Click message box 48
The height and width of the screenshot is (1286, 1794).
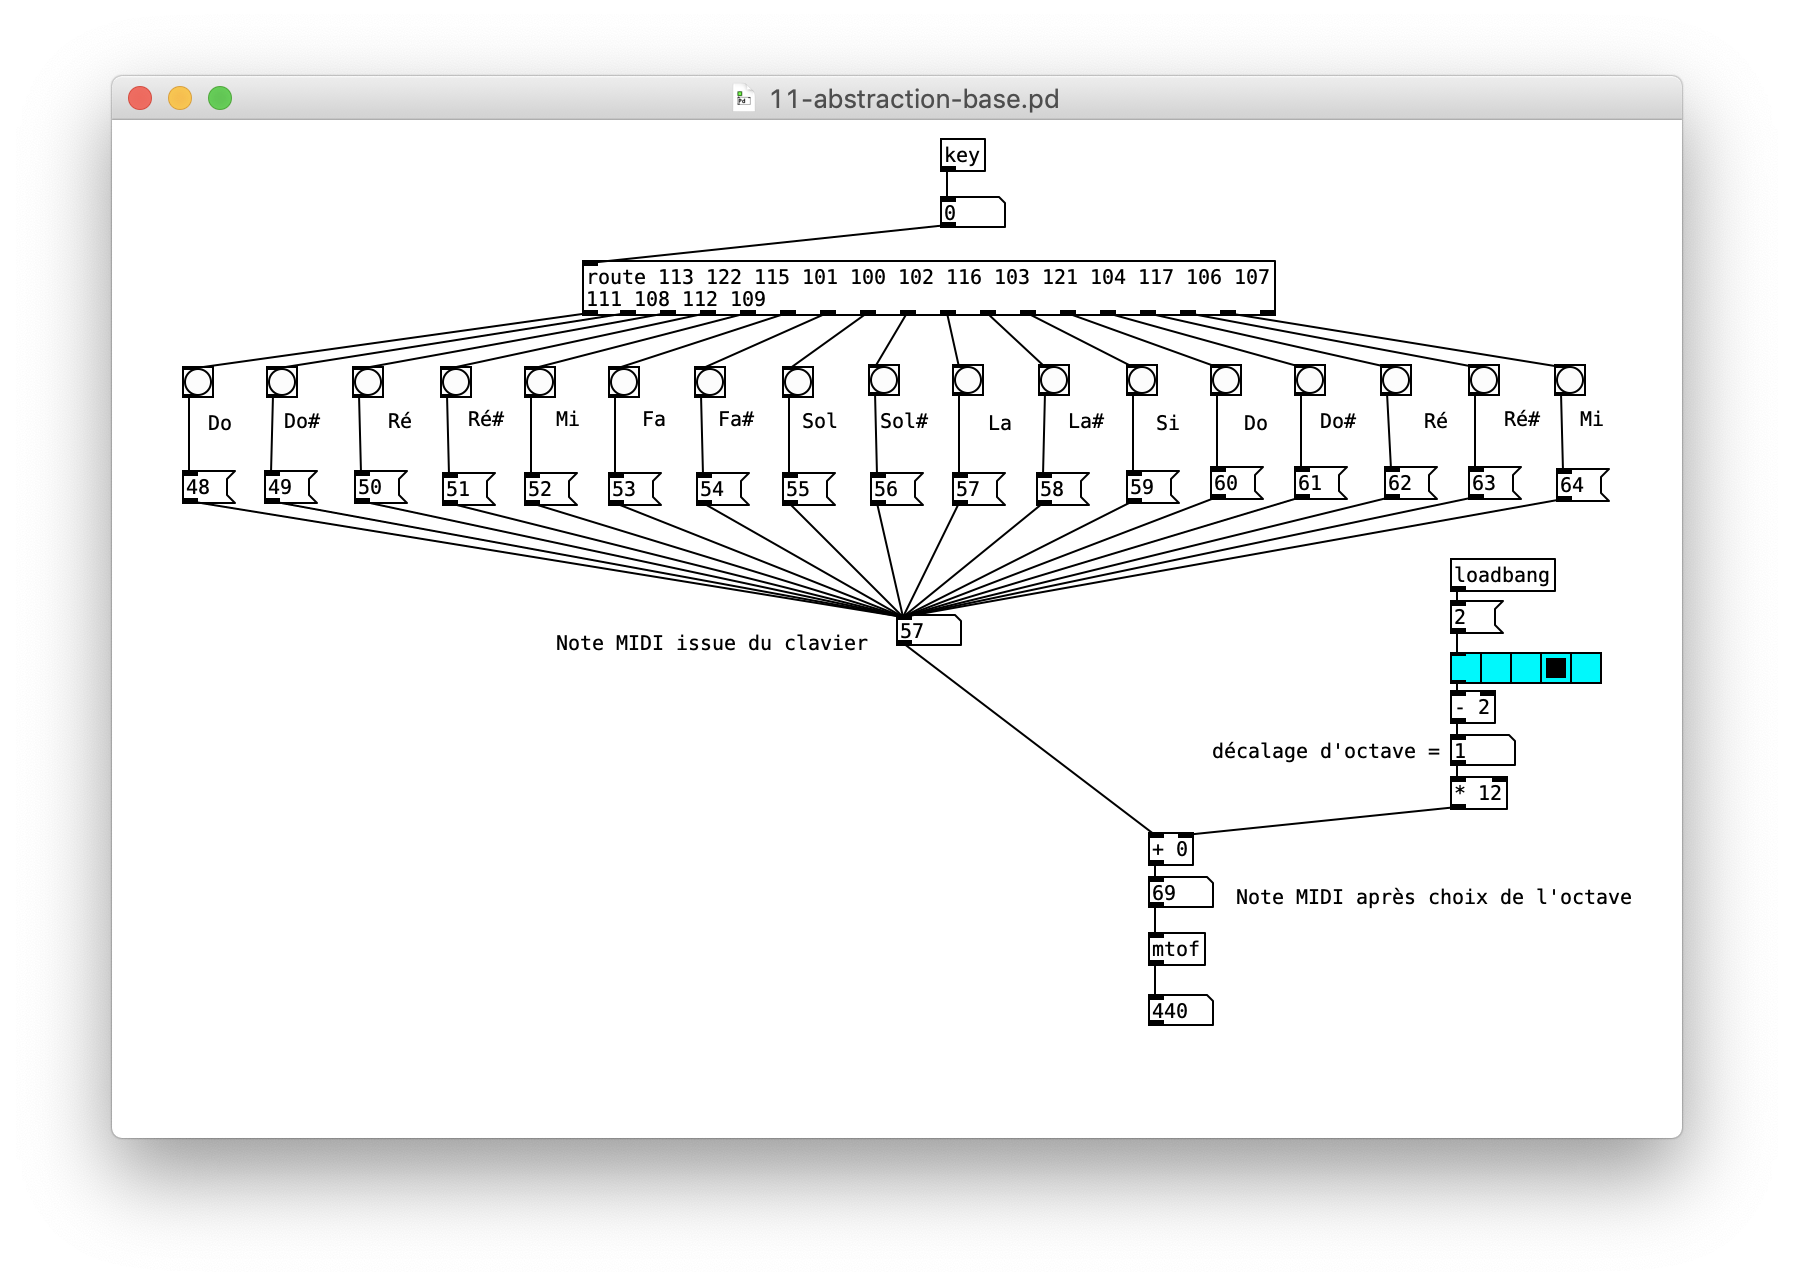209,487
